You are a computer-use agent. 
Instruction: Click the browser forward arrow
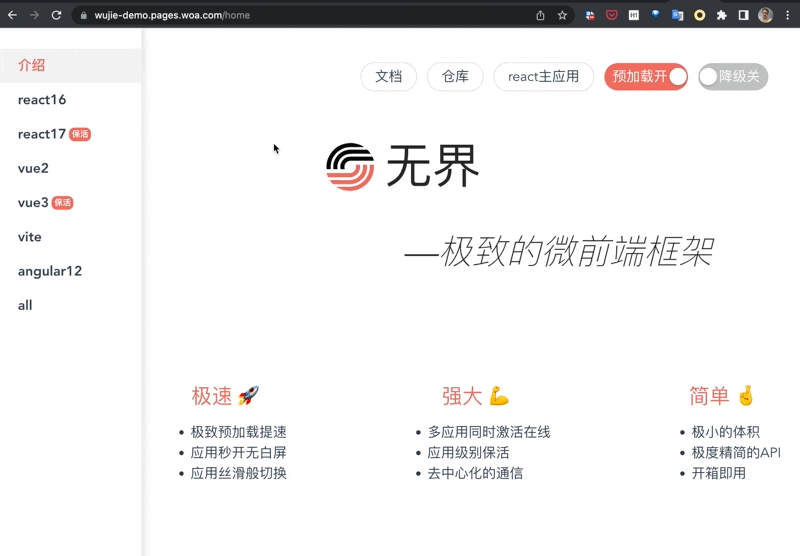point(34,15)
